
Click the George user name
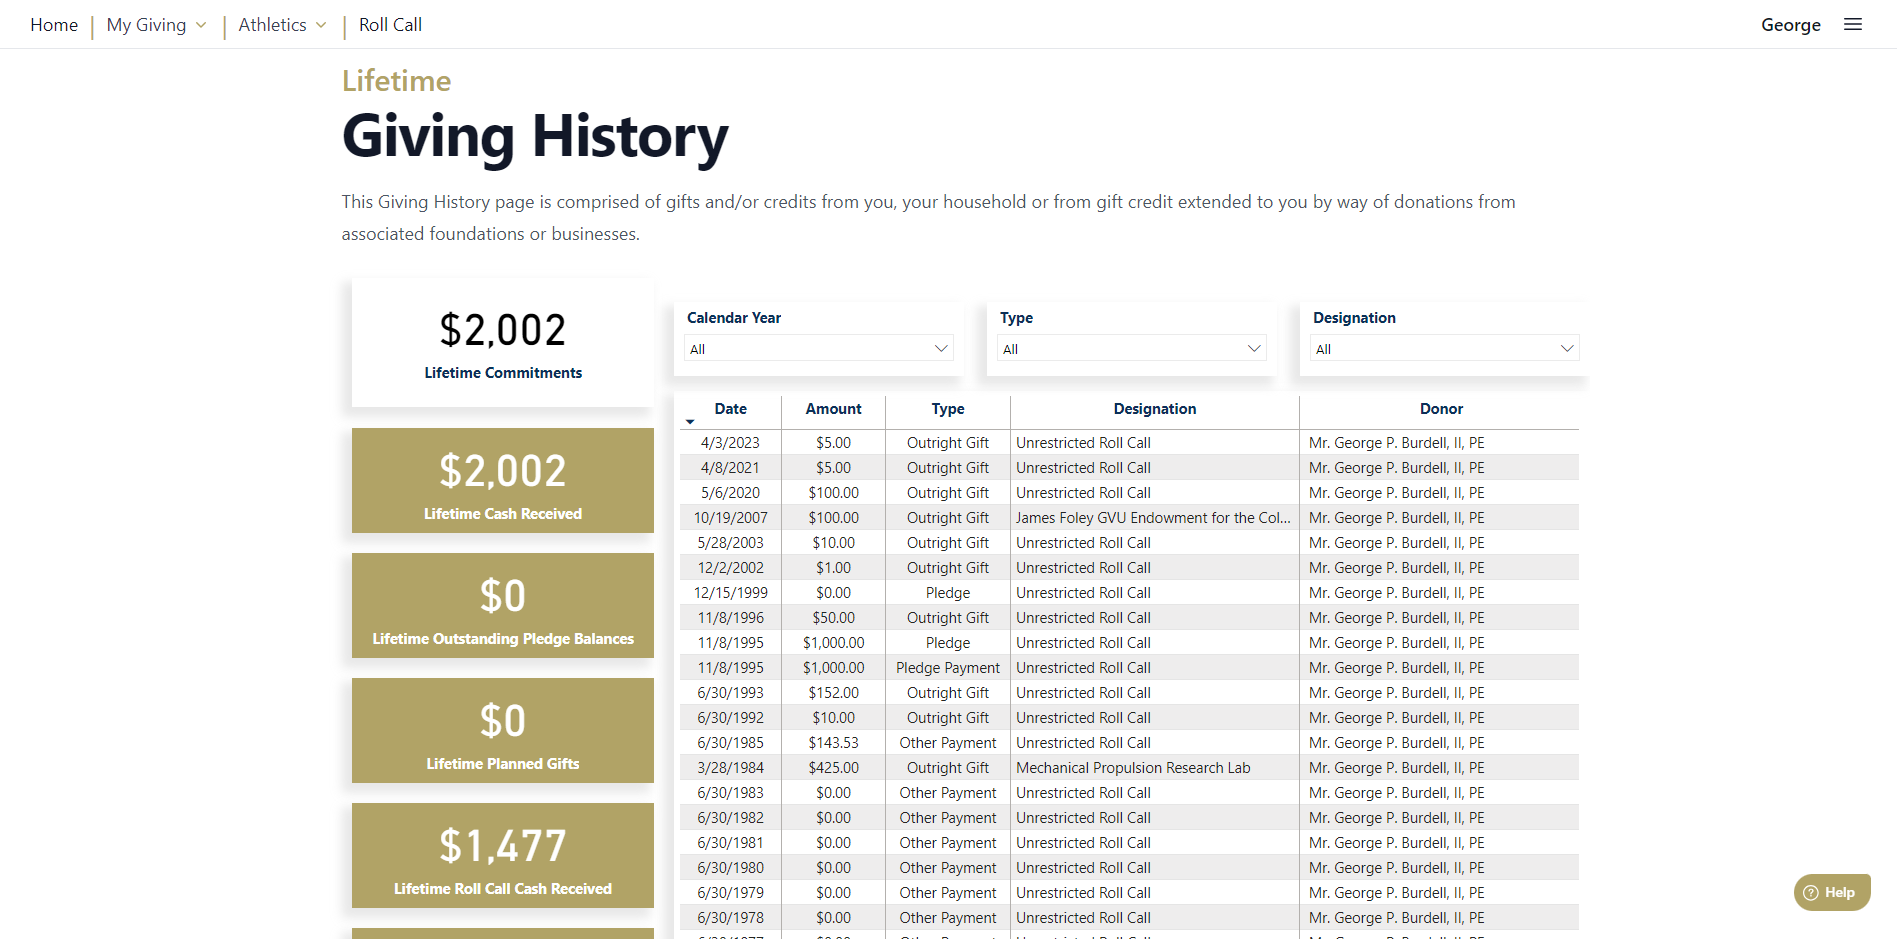coord(1790,25)
